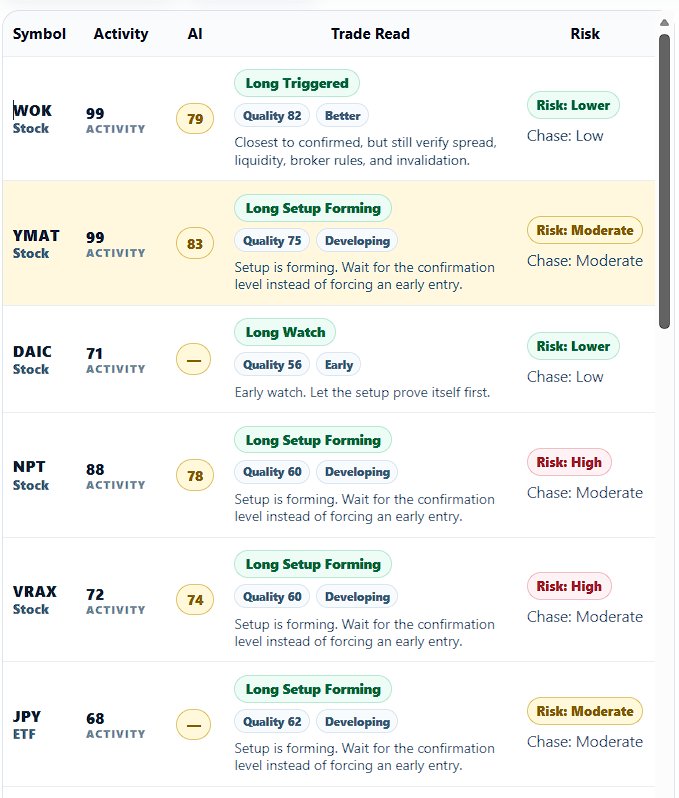
Task: Click the scrollbar up arrow
Action: pos(664,22)
